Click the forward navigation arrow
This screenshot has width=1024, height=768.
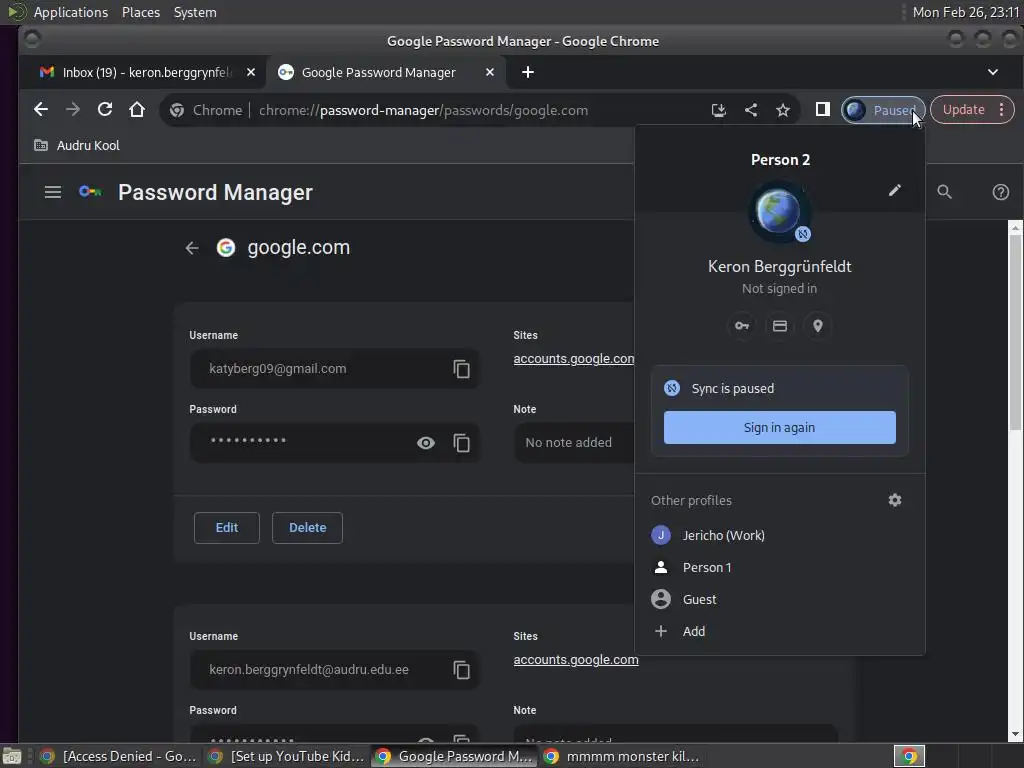[72, 110]
